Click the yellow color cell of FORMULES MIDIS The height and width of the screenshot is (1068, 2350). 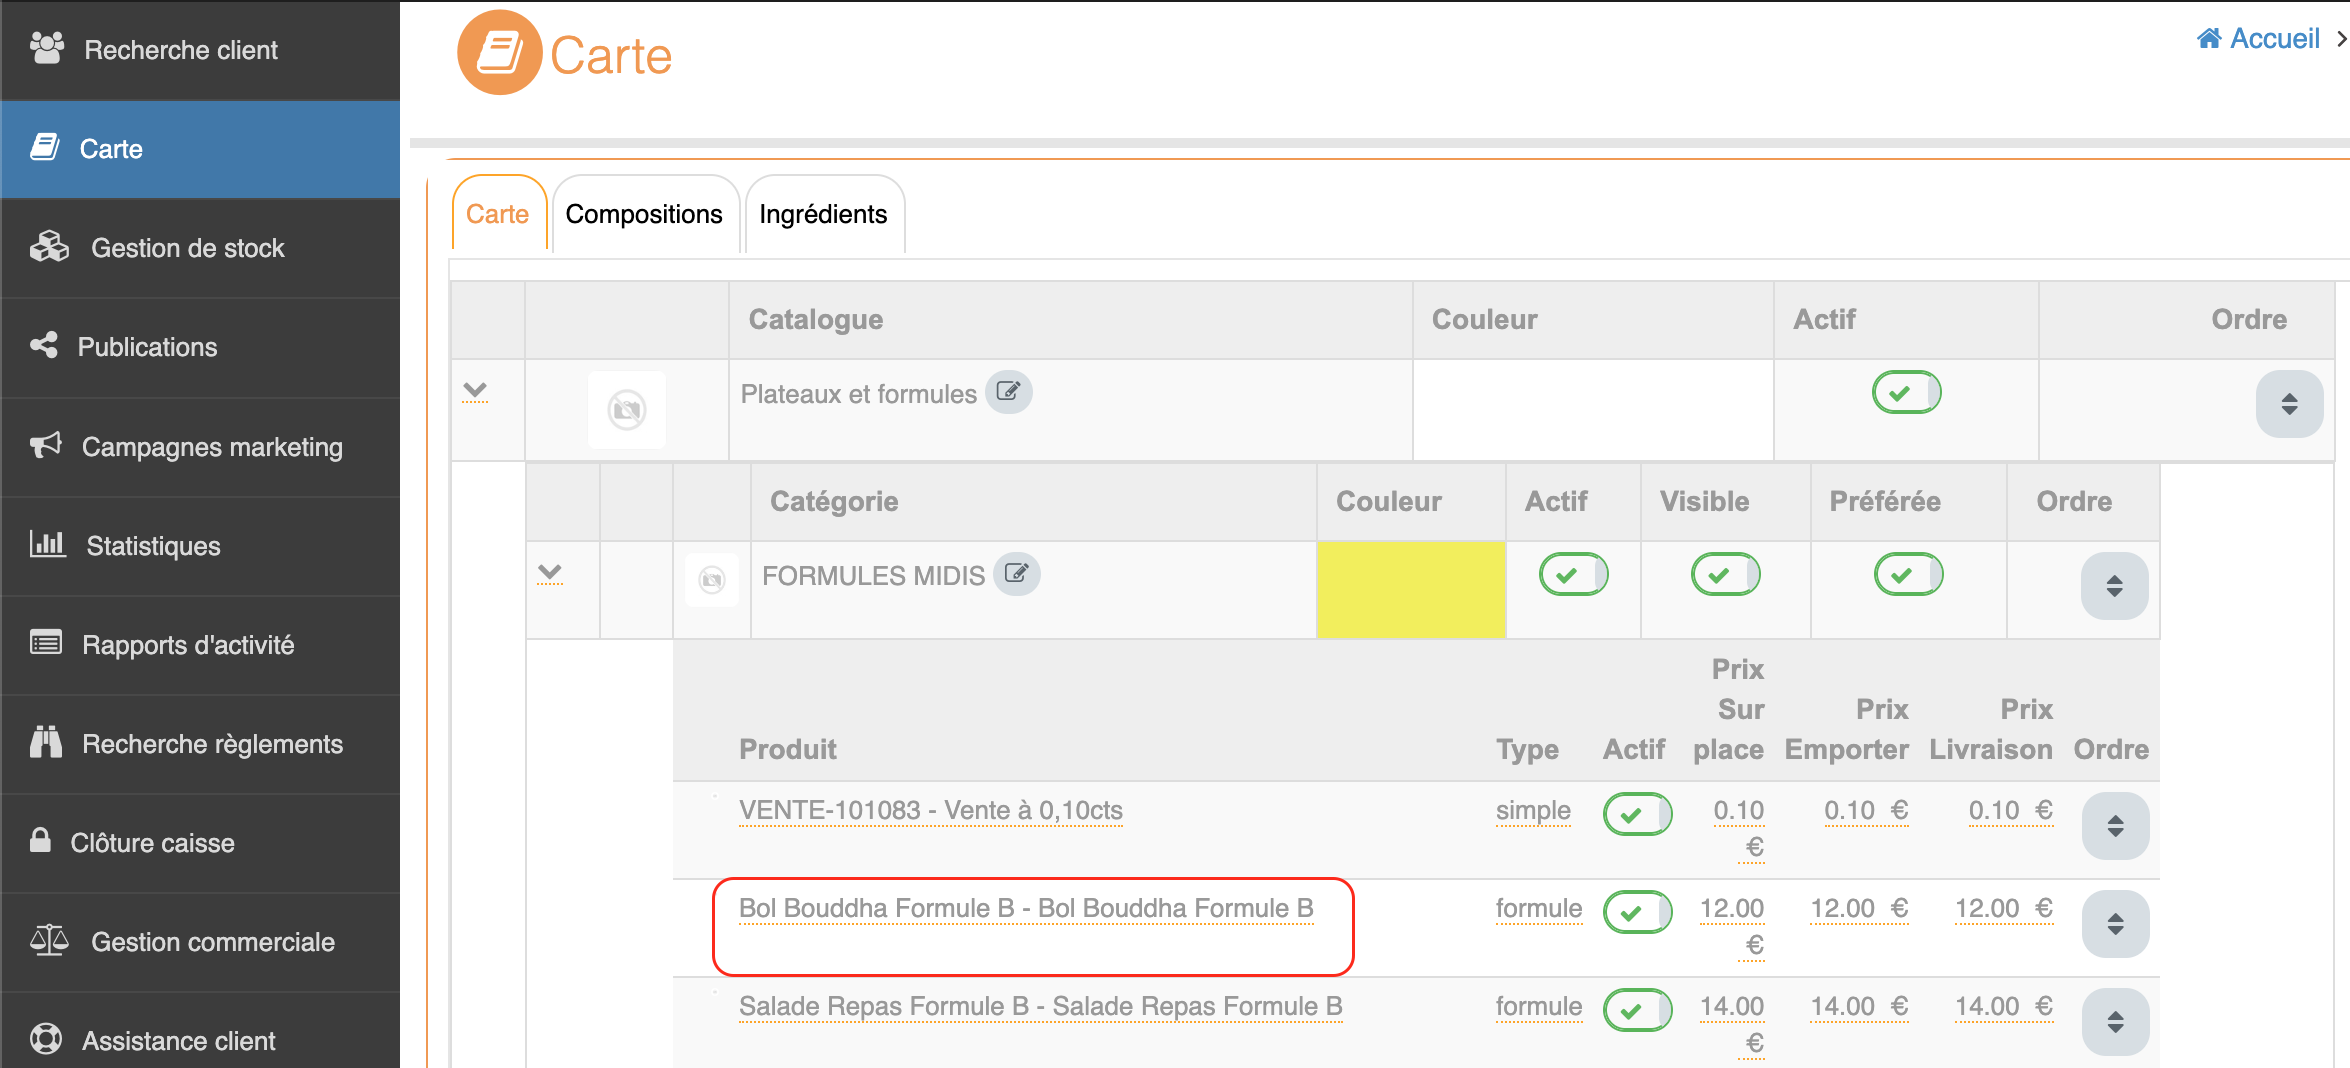(x=1410, y=589)
